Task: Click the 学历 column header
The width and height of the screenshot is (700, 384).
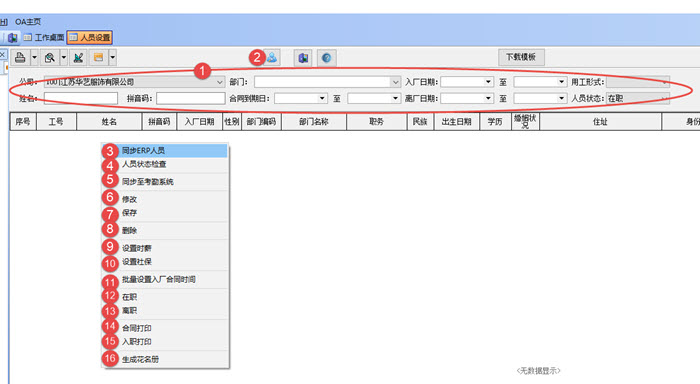Action: [495, 121]
